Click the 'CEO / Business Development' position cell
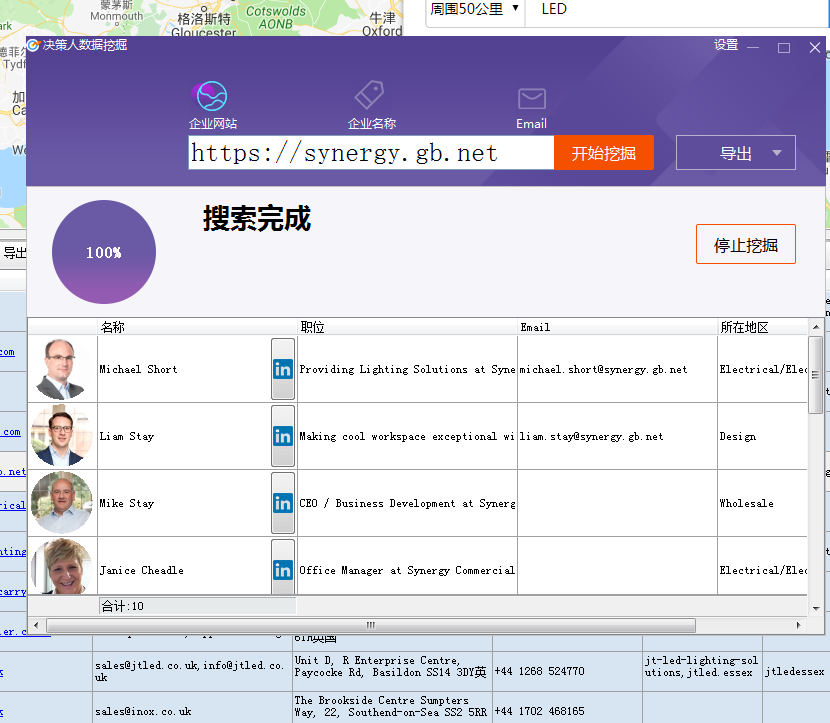 click(408, 503)
